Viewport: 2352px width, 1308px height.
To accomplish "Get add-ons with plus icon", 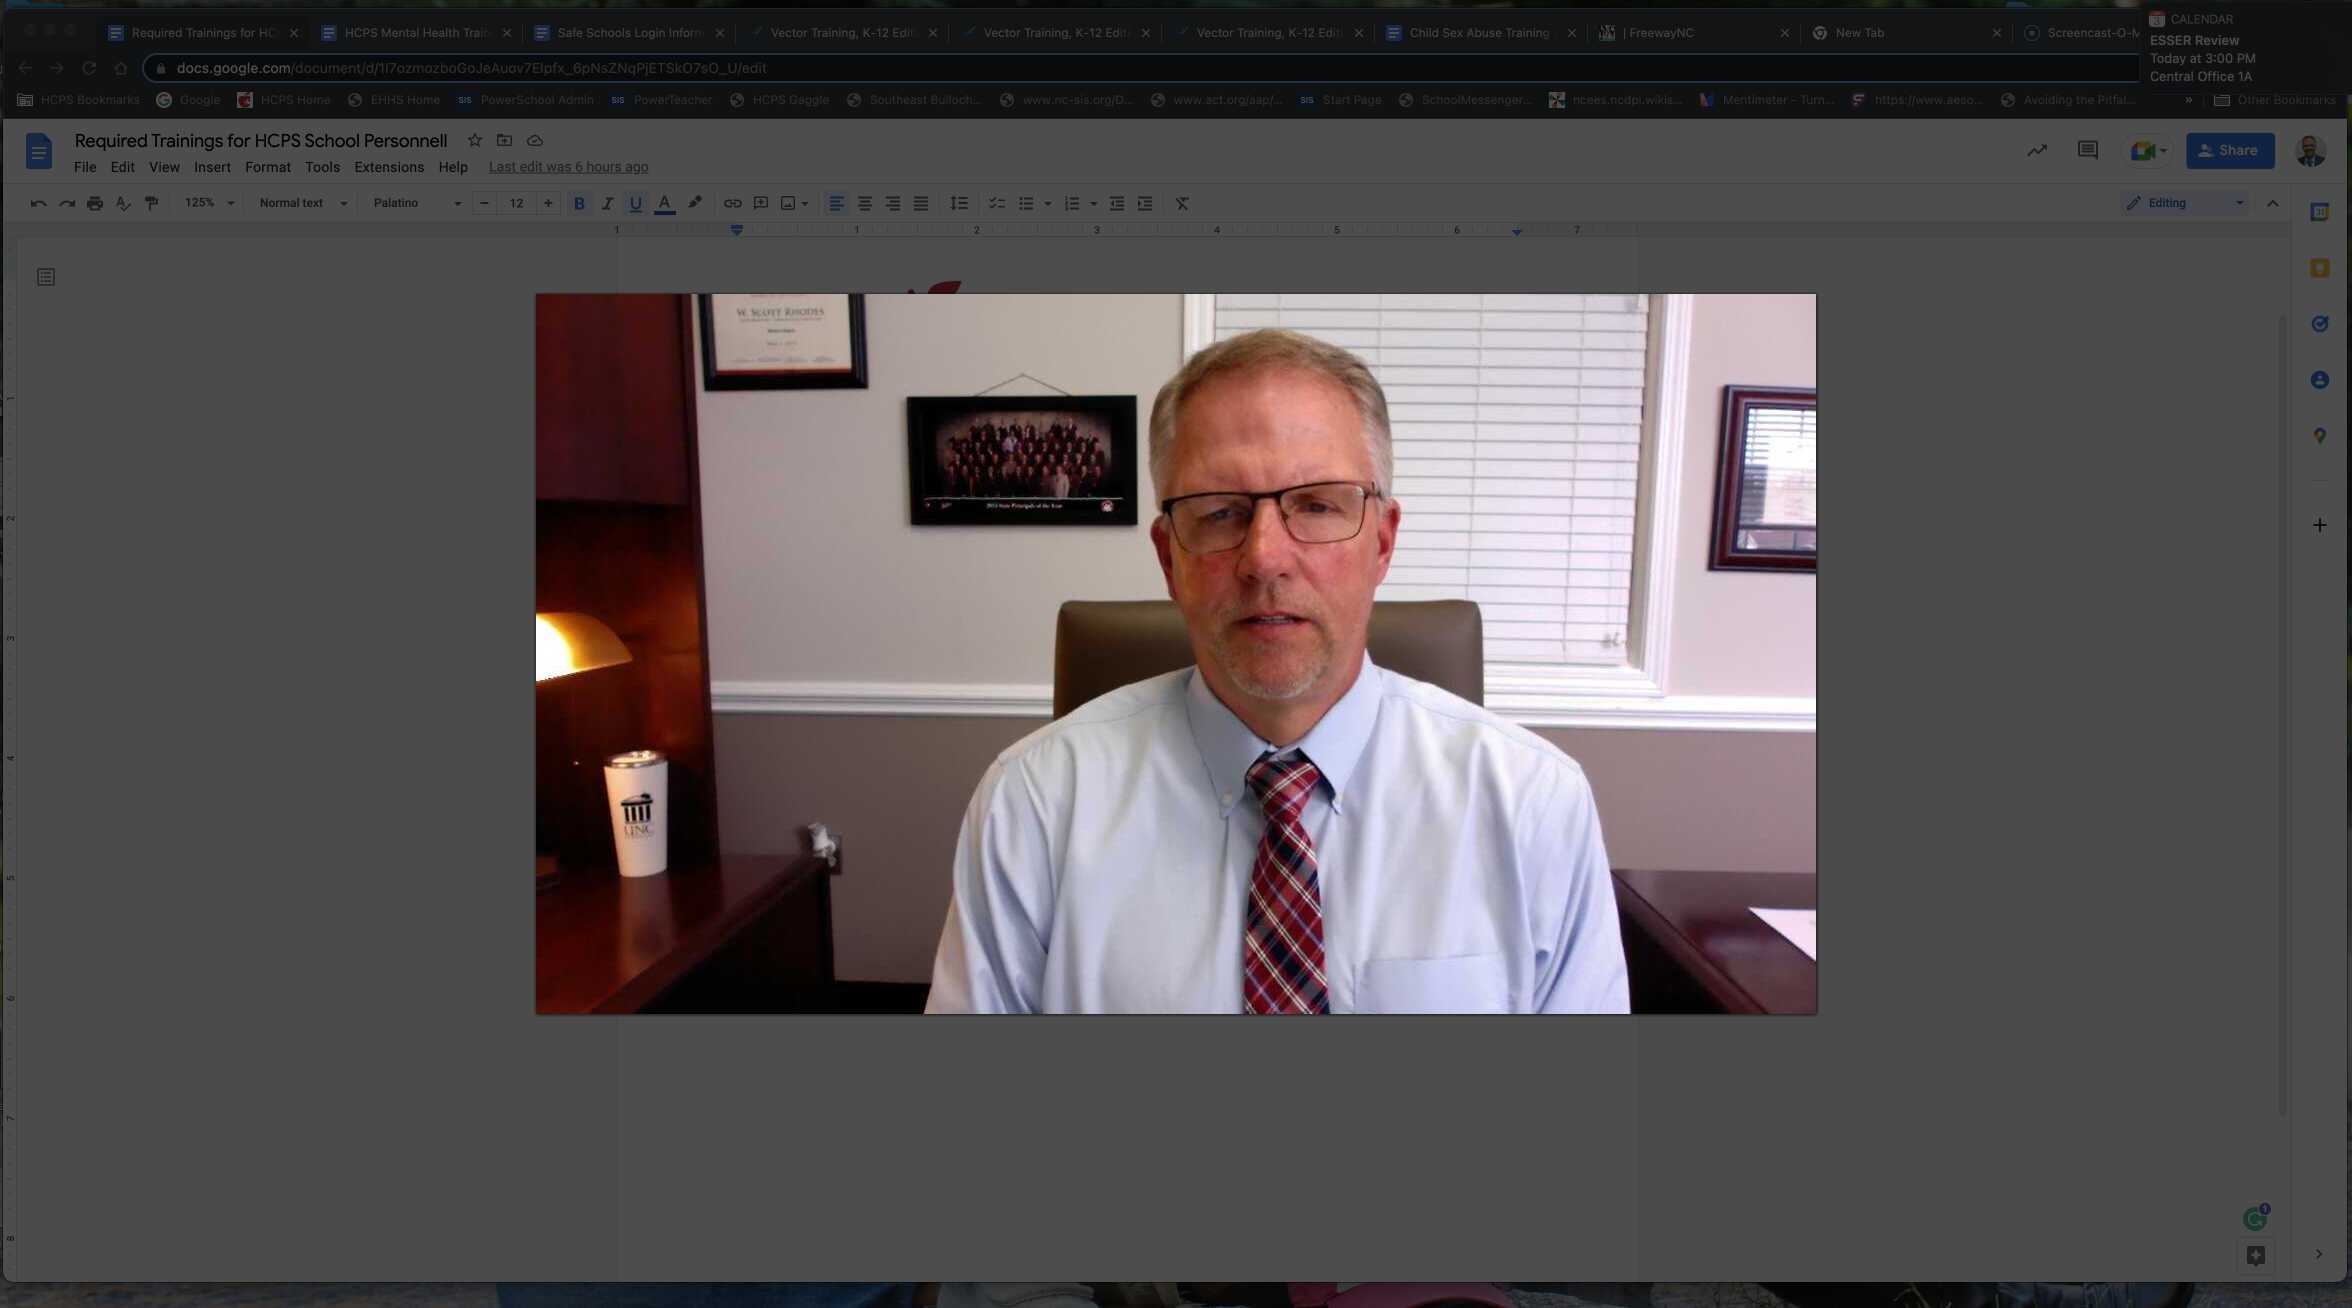I will click(2320, 525).
